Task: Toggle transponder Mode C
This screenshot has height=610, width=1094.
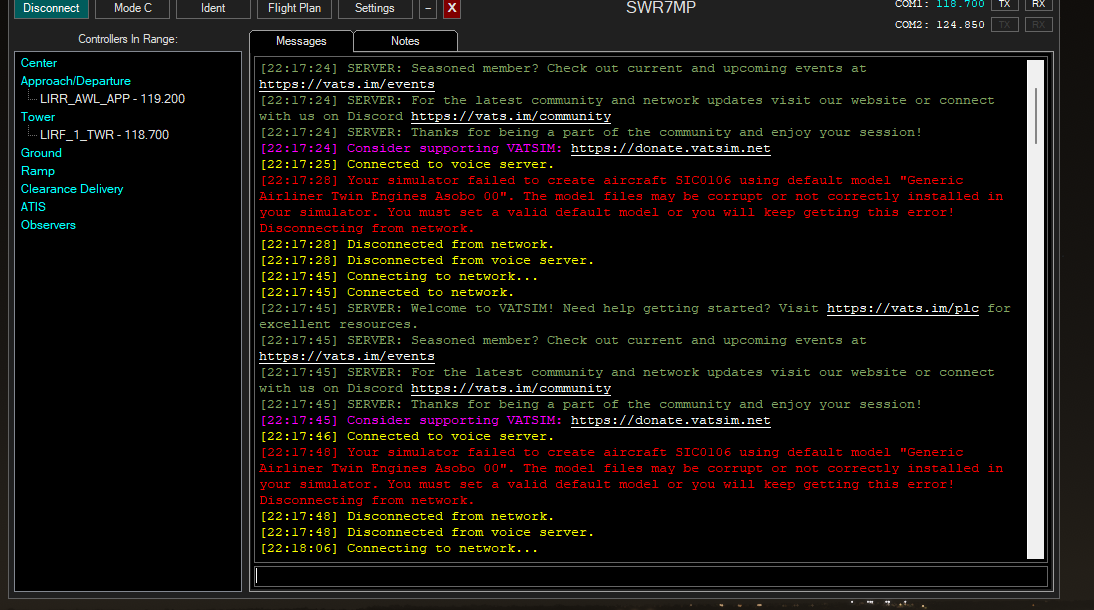Action: tap(133, 8)
